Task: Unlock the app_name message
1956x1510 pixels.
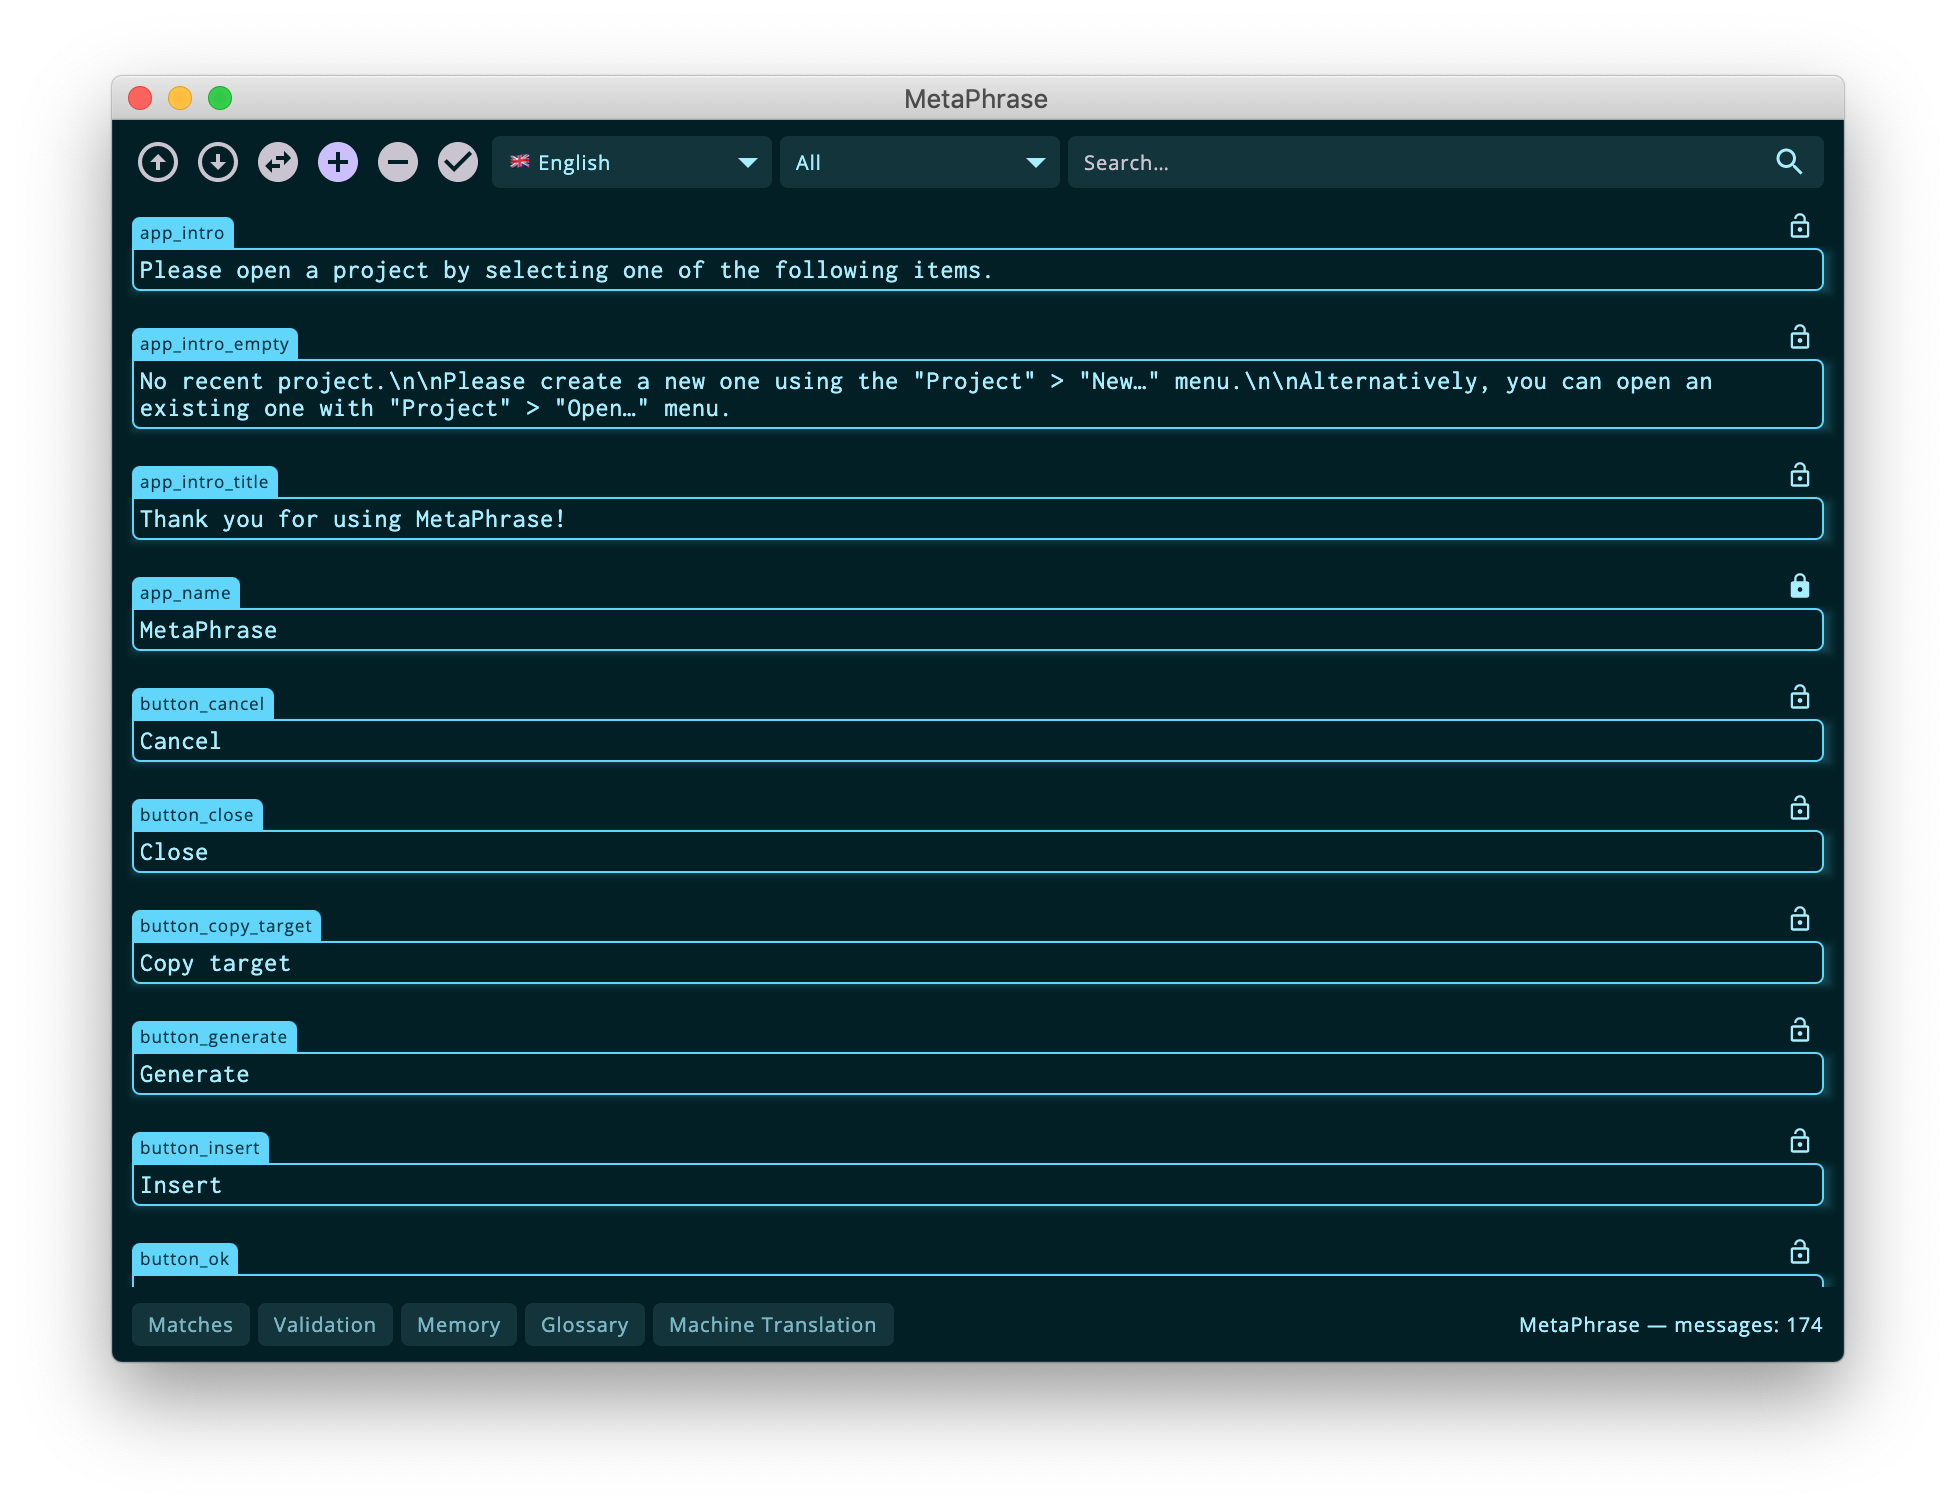Action: click(x=1800, y=586)
